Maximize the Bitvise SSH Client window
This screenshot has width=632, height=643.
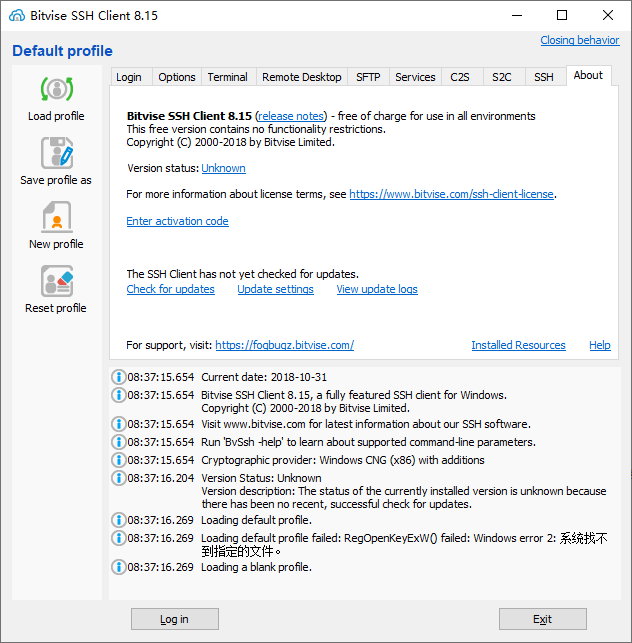562,16
